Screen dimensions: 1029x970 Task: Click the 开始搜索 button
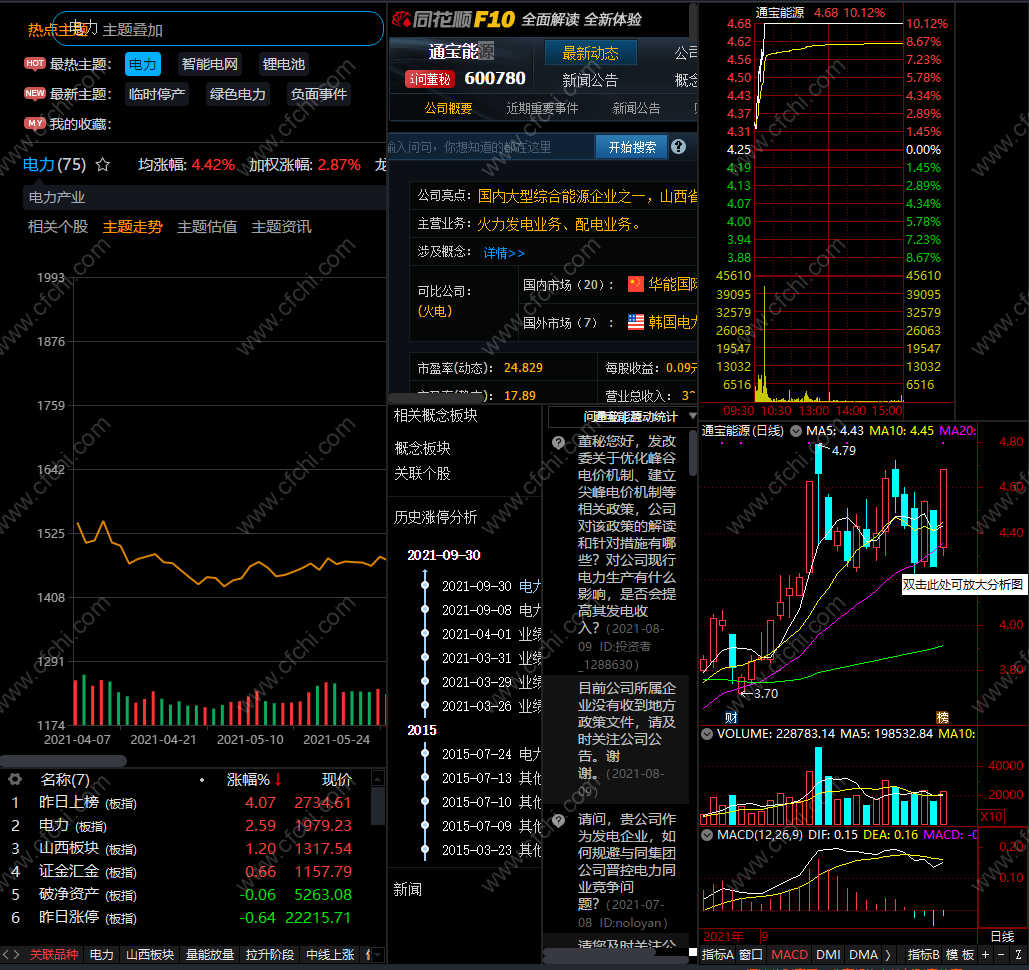[632, 147]
